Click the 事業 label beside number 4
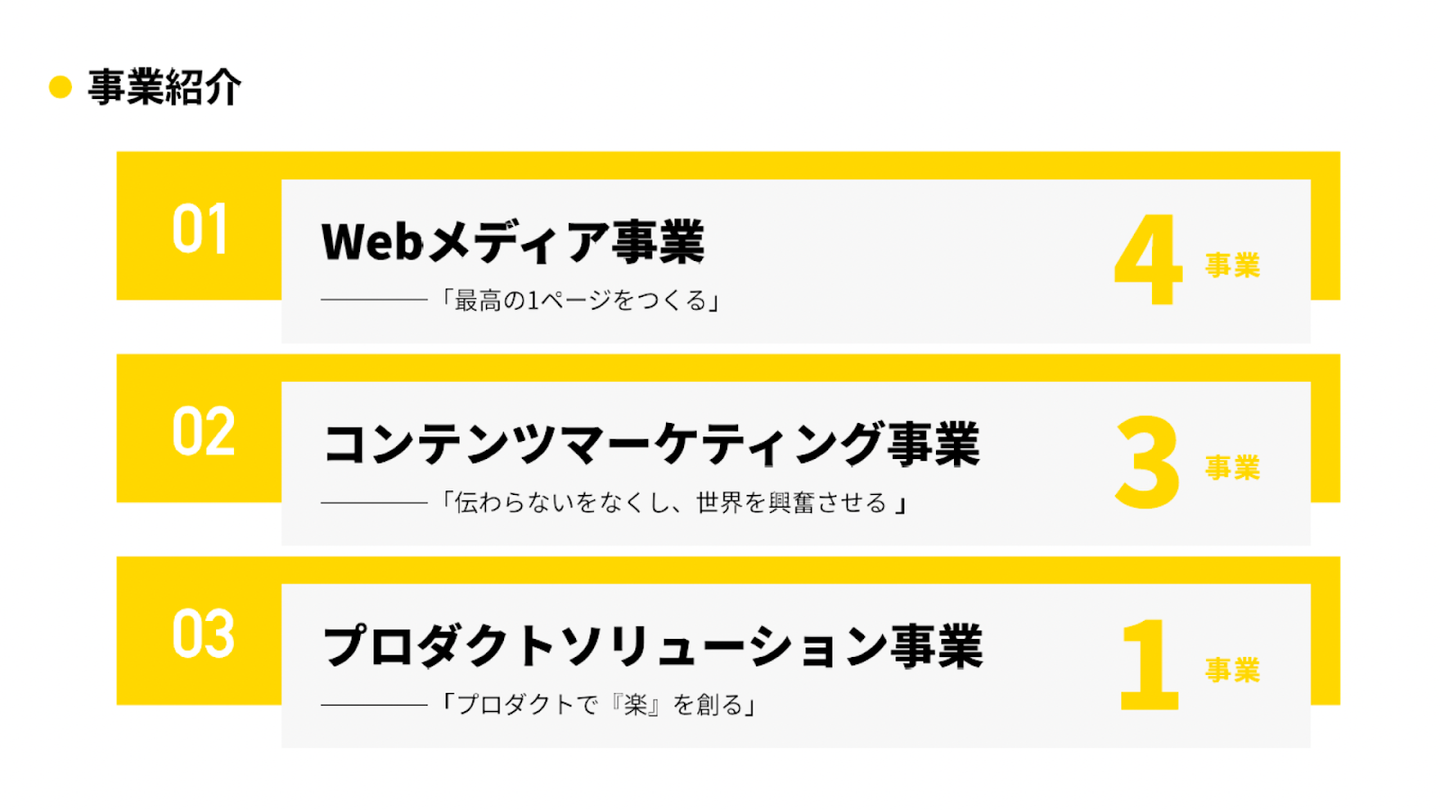1440x810 pixels. click(x=1231, y=265)
